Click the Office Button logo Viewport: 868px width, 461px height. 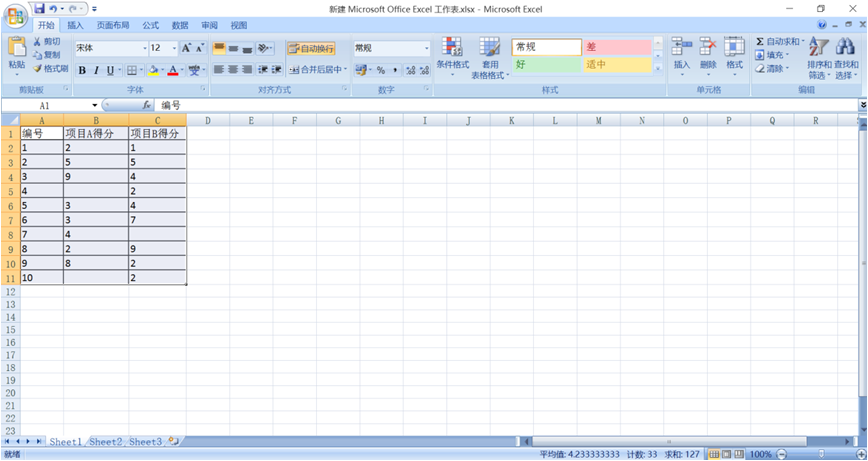click(16, 16)
